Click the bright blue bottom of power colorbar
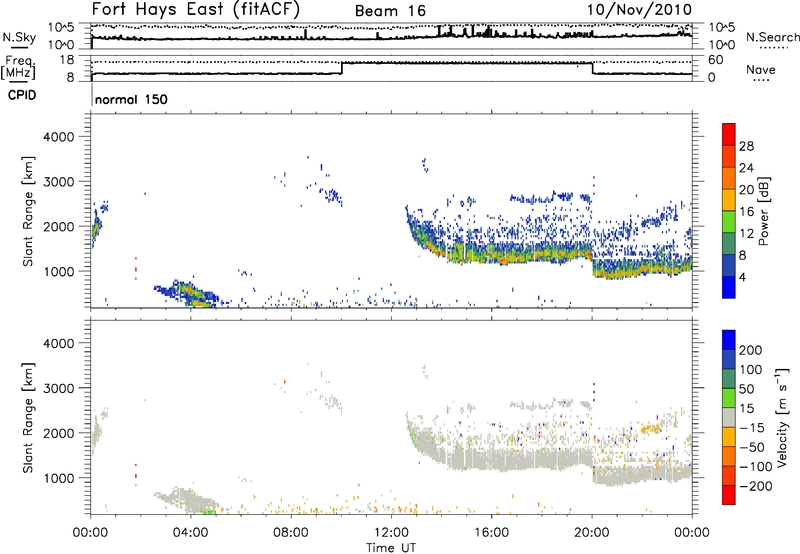The width and height of the screenshot is (800, 554). click(729, 287)
